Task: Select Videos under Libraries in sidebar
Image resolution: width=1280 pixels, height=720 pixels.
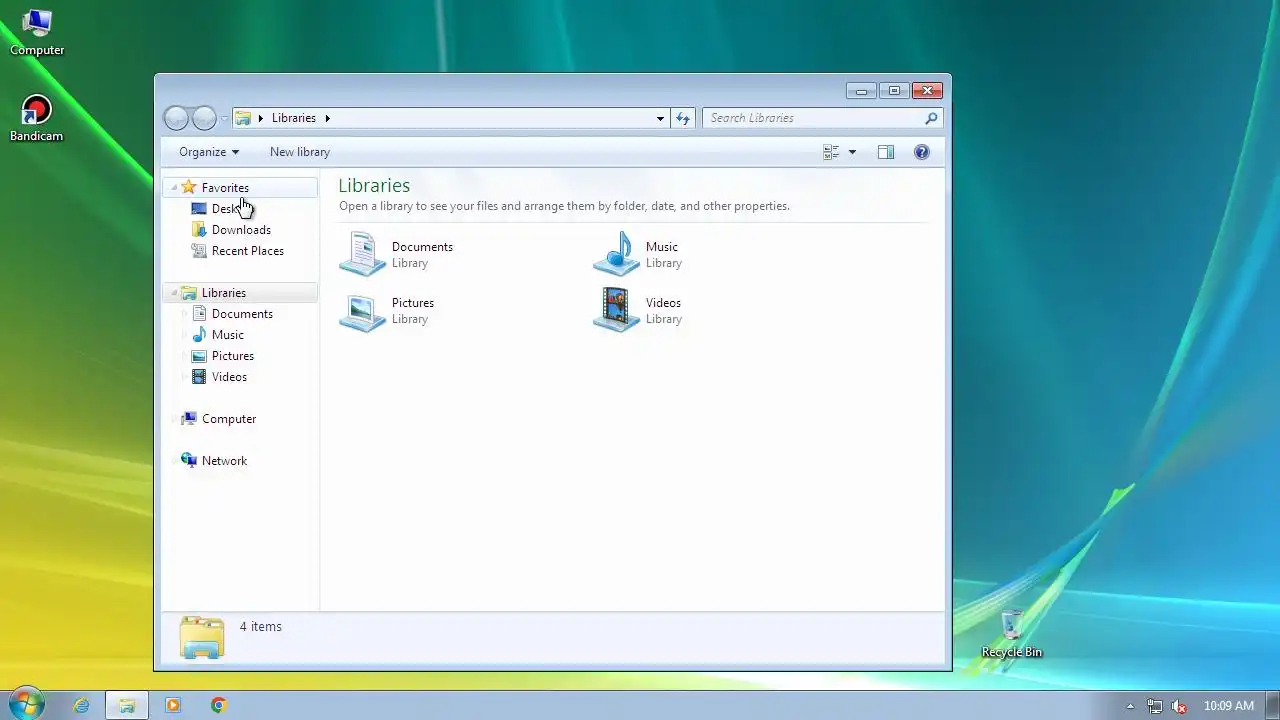Action: [x=229, y=377]
